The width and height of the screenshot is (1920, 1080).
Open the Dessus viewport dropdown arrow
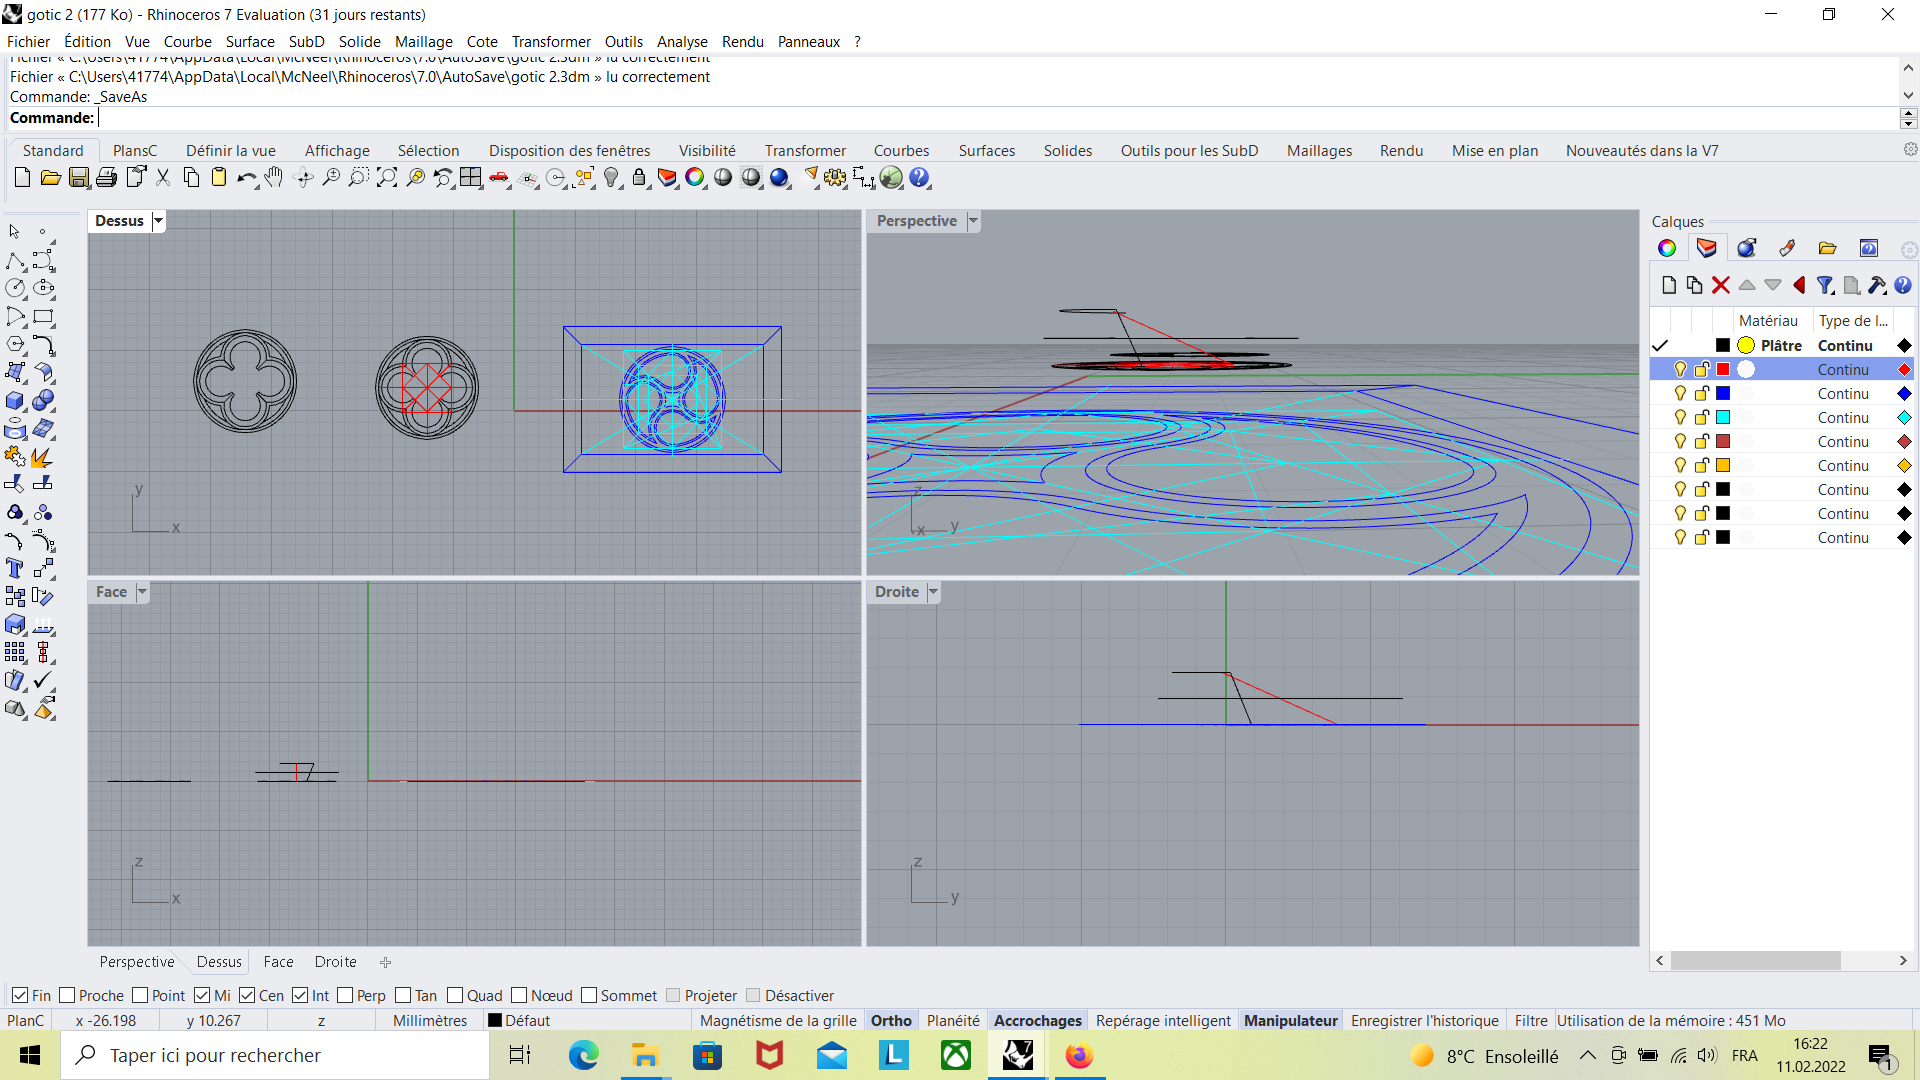click(x=158, y=221)
